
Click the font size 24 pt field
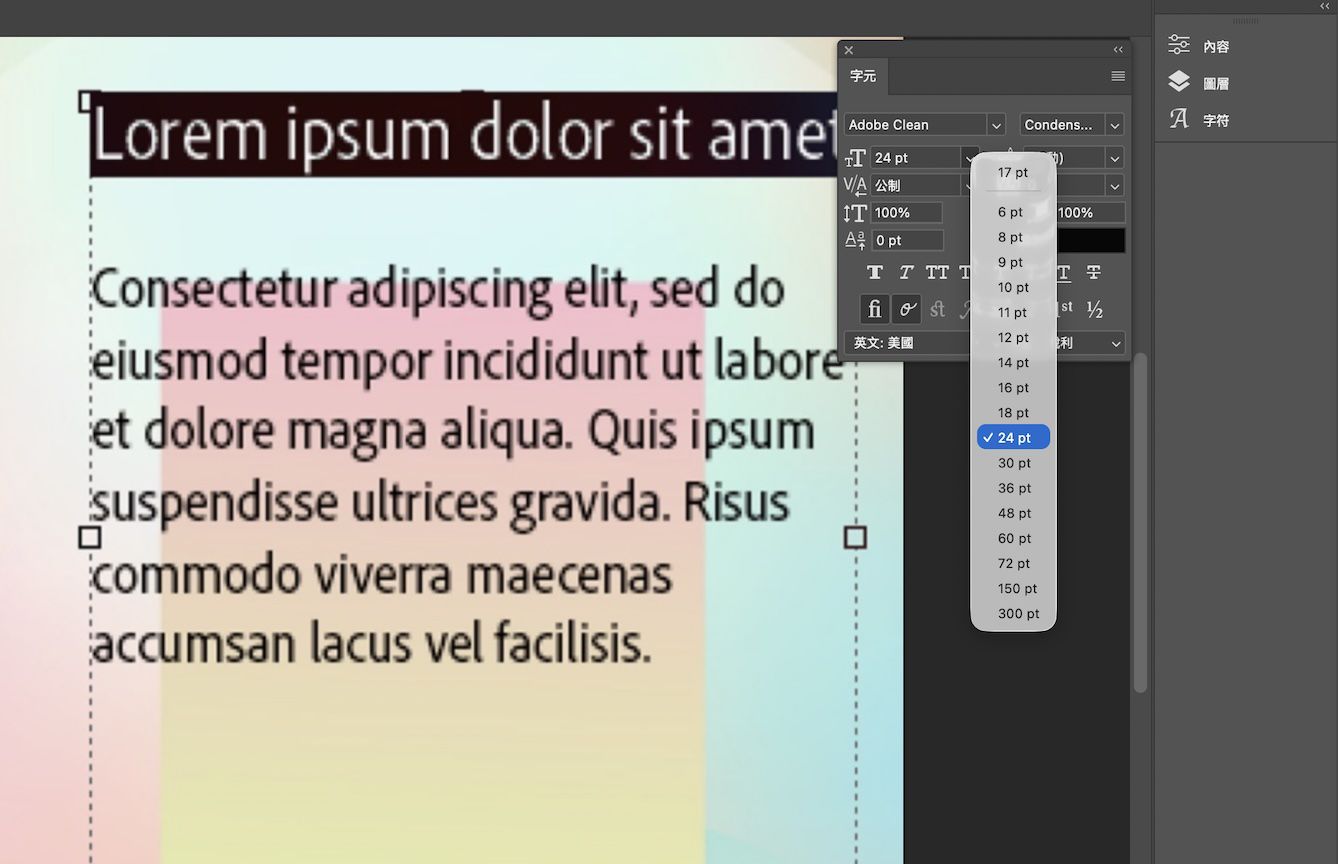916,158
